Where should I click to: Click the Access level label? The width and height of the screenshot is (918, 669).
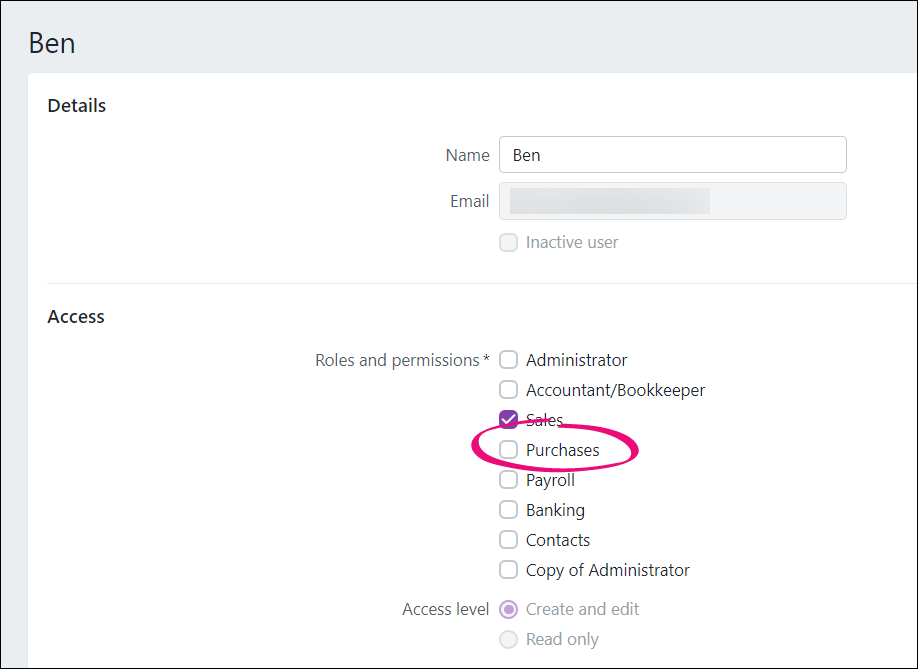446,609
